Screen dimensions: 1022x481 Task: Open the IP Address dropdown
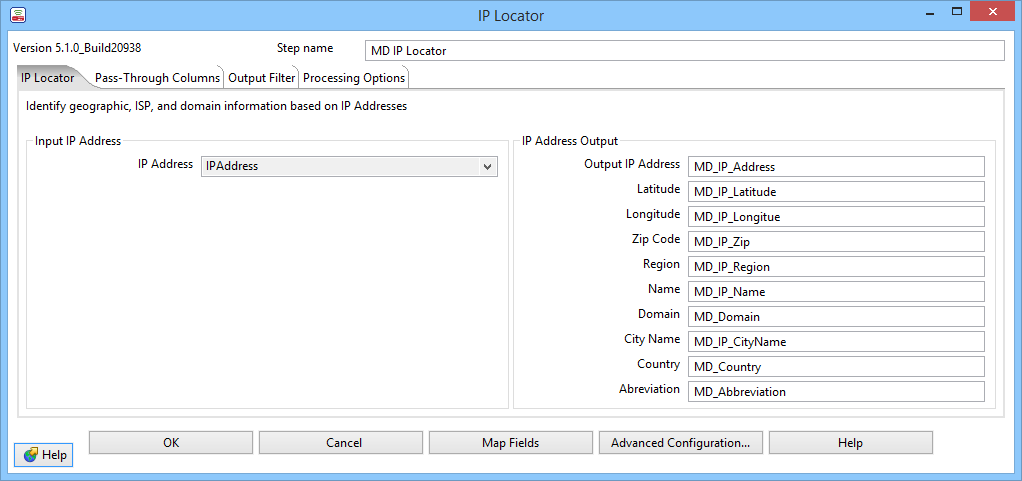[x=349, y=167]
